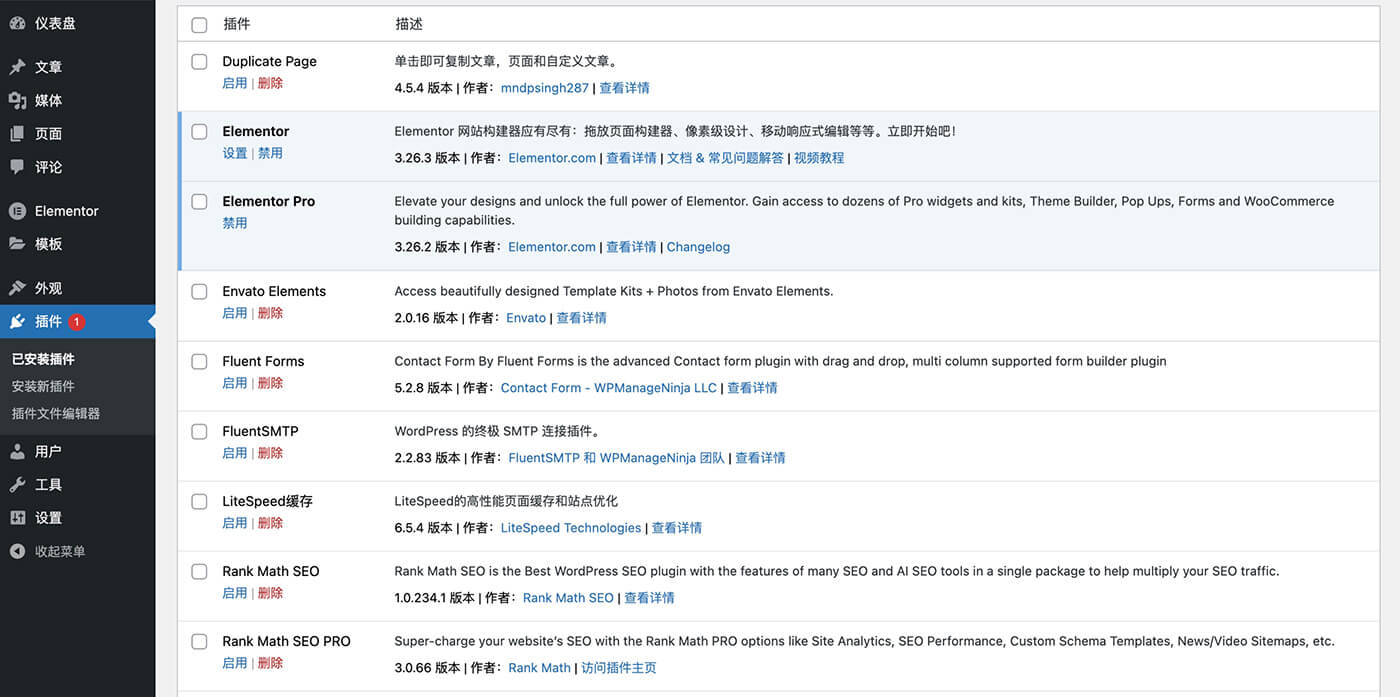Click the Pages icon in sidebar
The image size is (1400, 697).
tap(17, 133)
